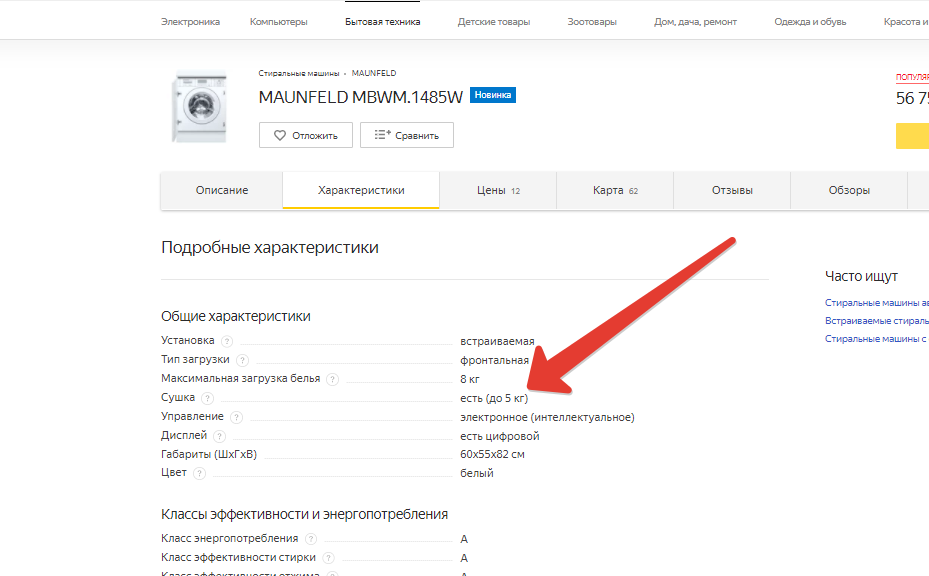Viewport: 929px width, 576px height.
Task: Open help icon next to Установка
Action: pyautogui.click(x=227, y=341)
